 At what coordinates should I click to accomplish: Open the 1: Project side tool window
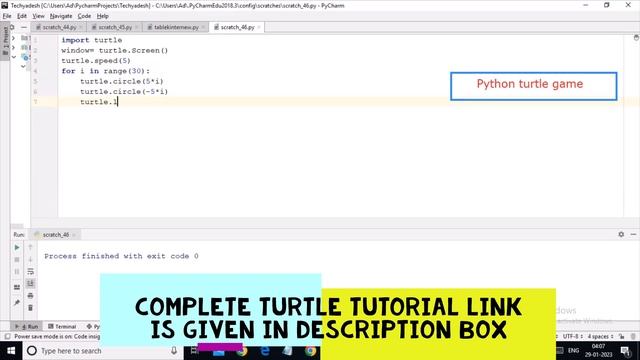click(x=5, y=41)
